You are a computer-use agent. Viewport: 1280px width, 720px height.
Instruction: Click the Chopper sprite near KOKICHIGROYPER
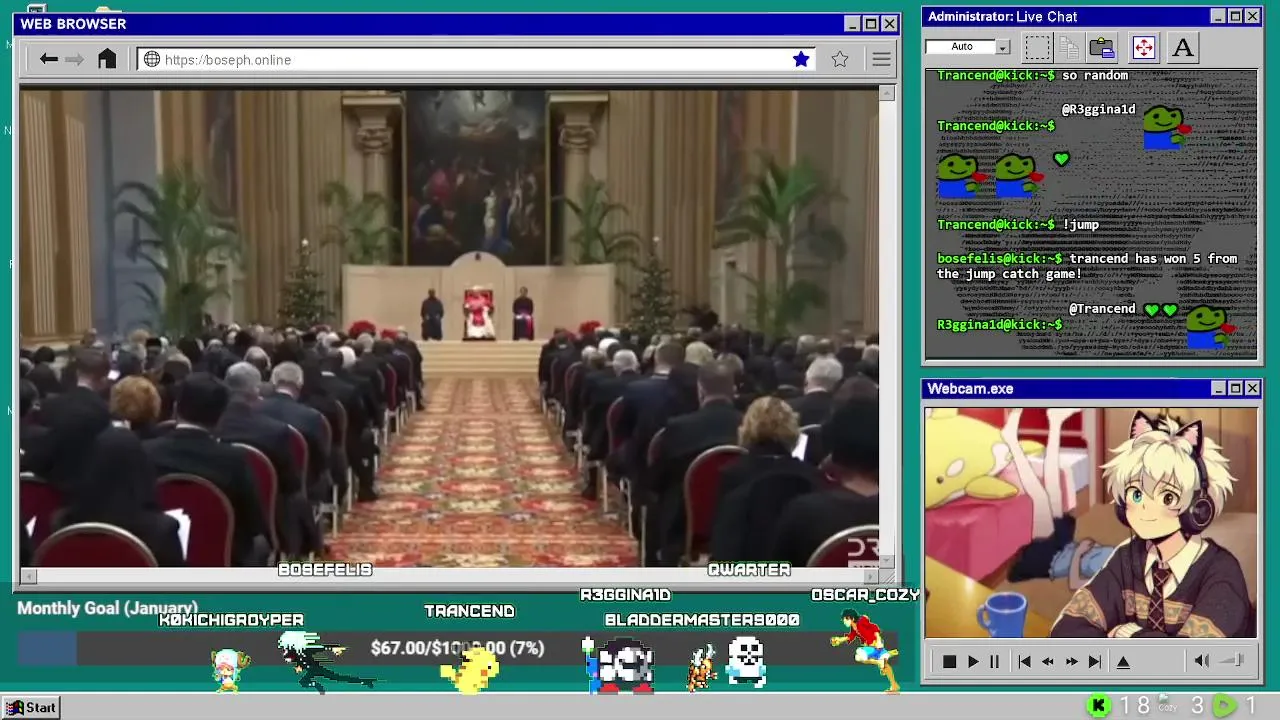[229, 668]
